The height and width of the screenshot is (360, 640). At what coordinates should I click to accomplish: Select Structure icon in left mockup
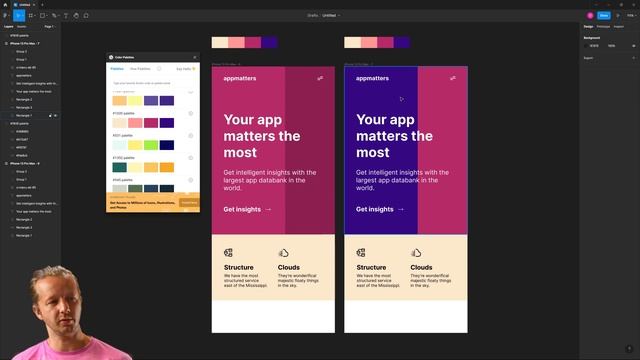[228, 253]
